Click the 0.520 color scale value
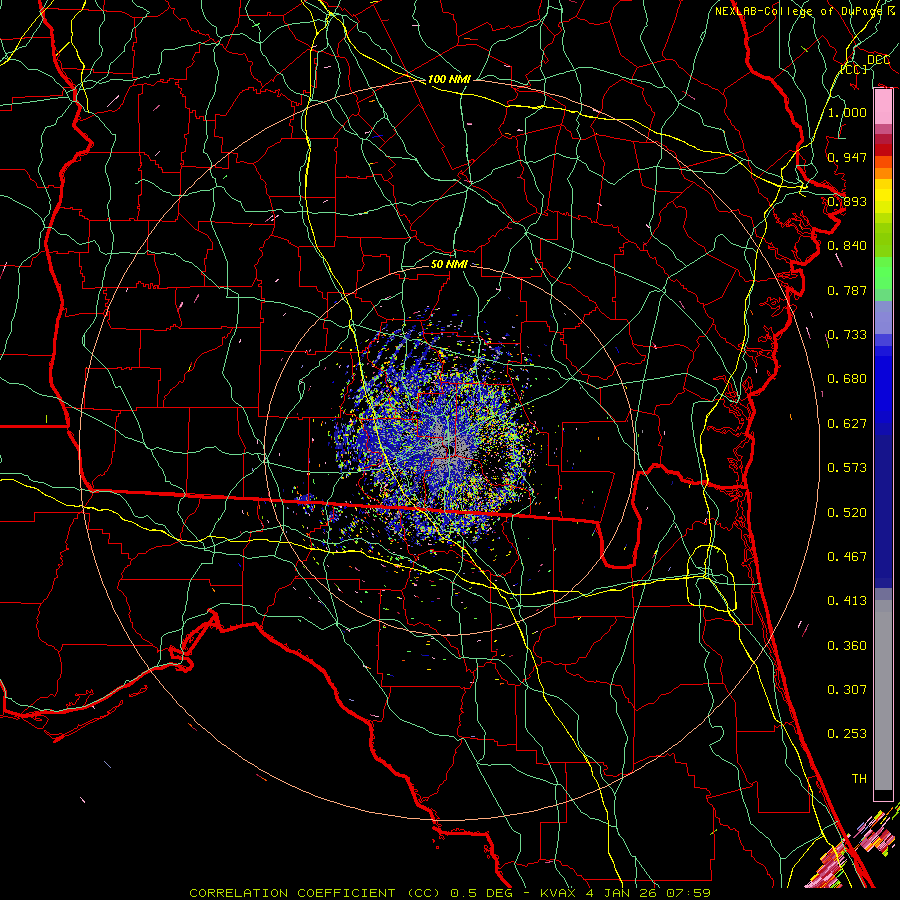The image size is (900, 900). [x=847, y=513]
